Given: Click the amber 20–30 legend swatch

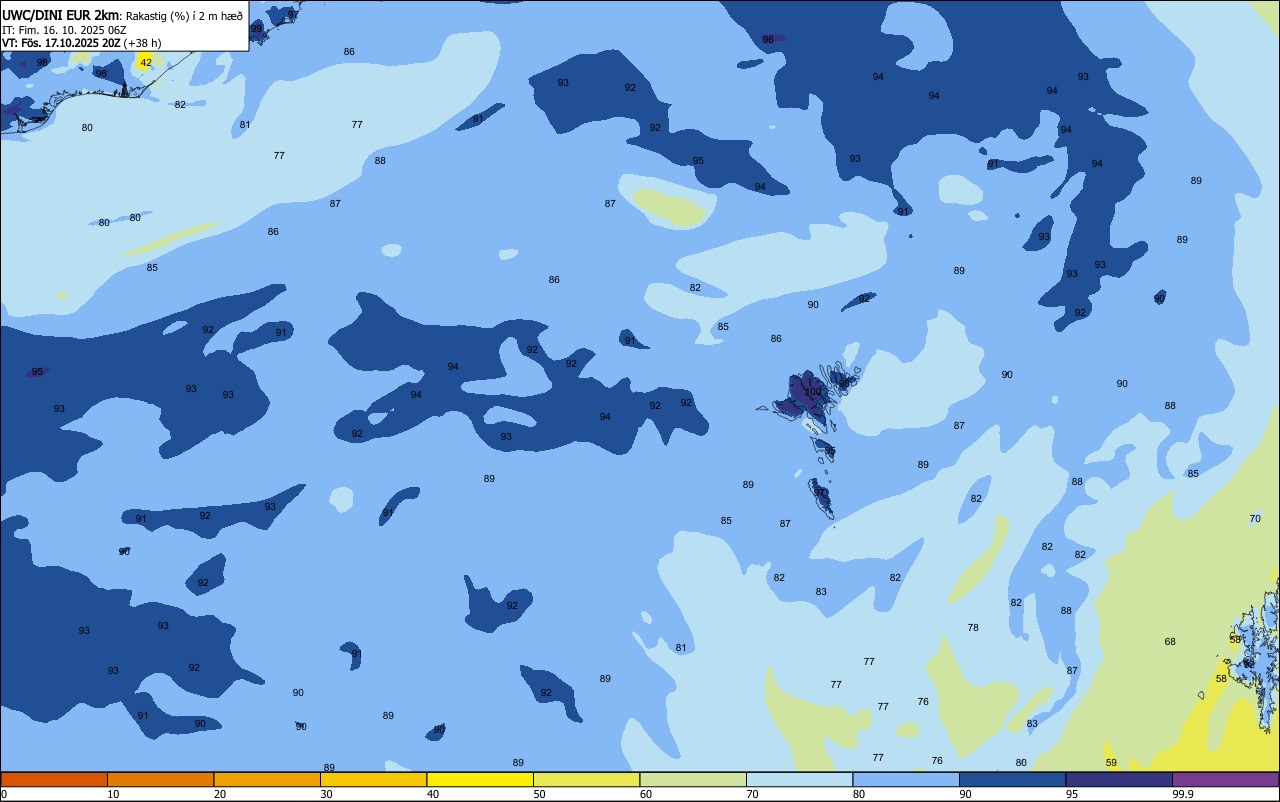Looking at the screenshot, I should click(267, 779).
